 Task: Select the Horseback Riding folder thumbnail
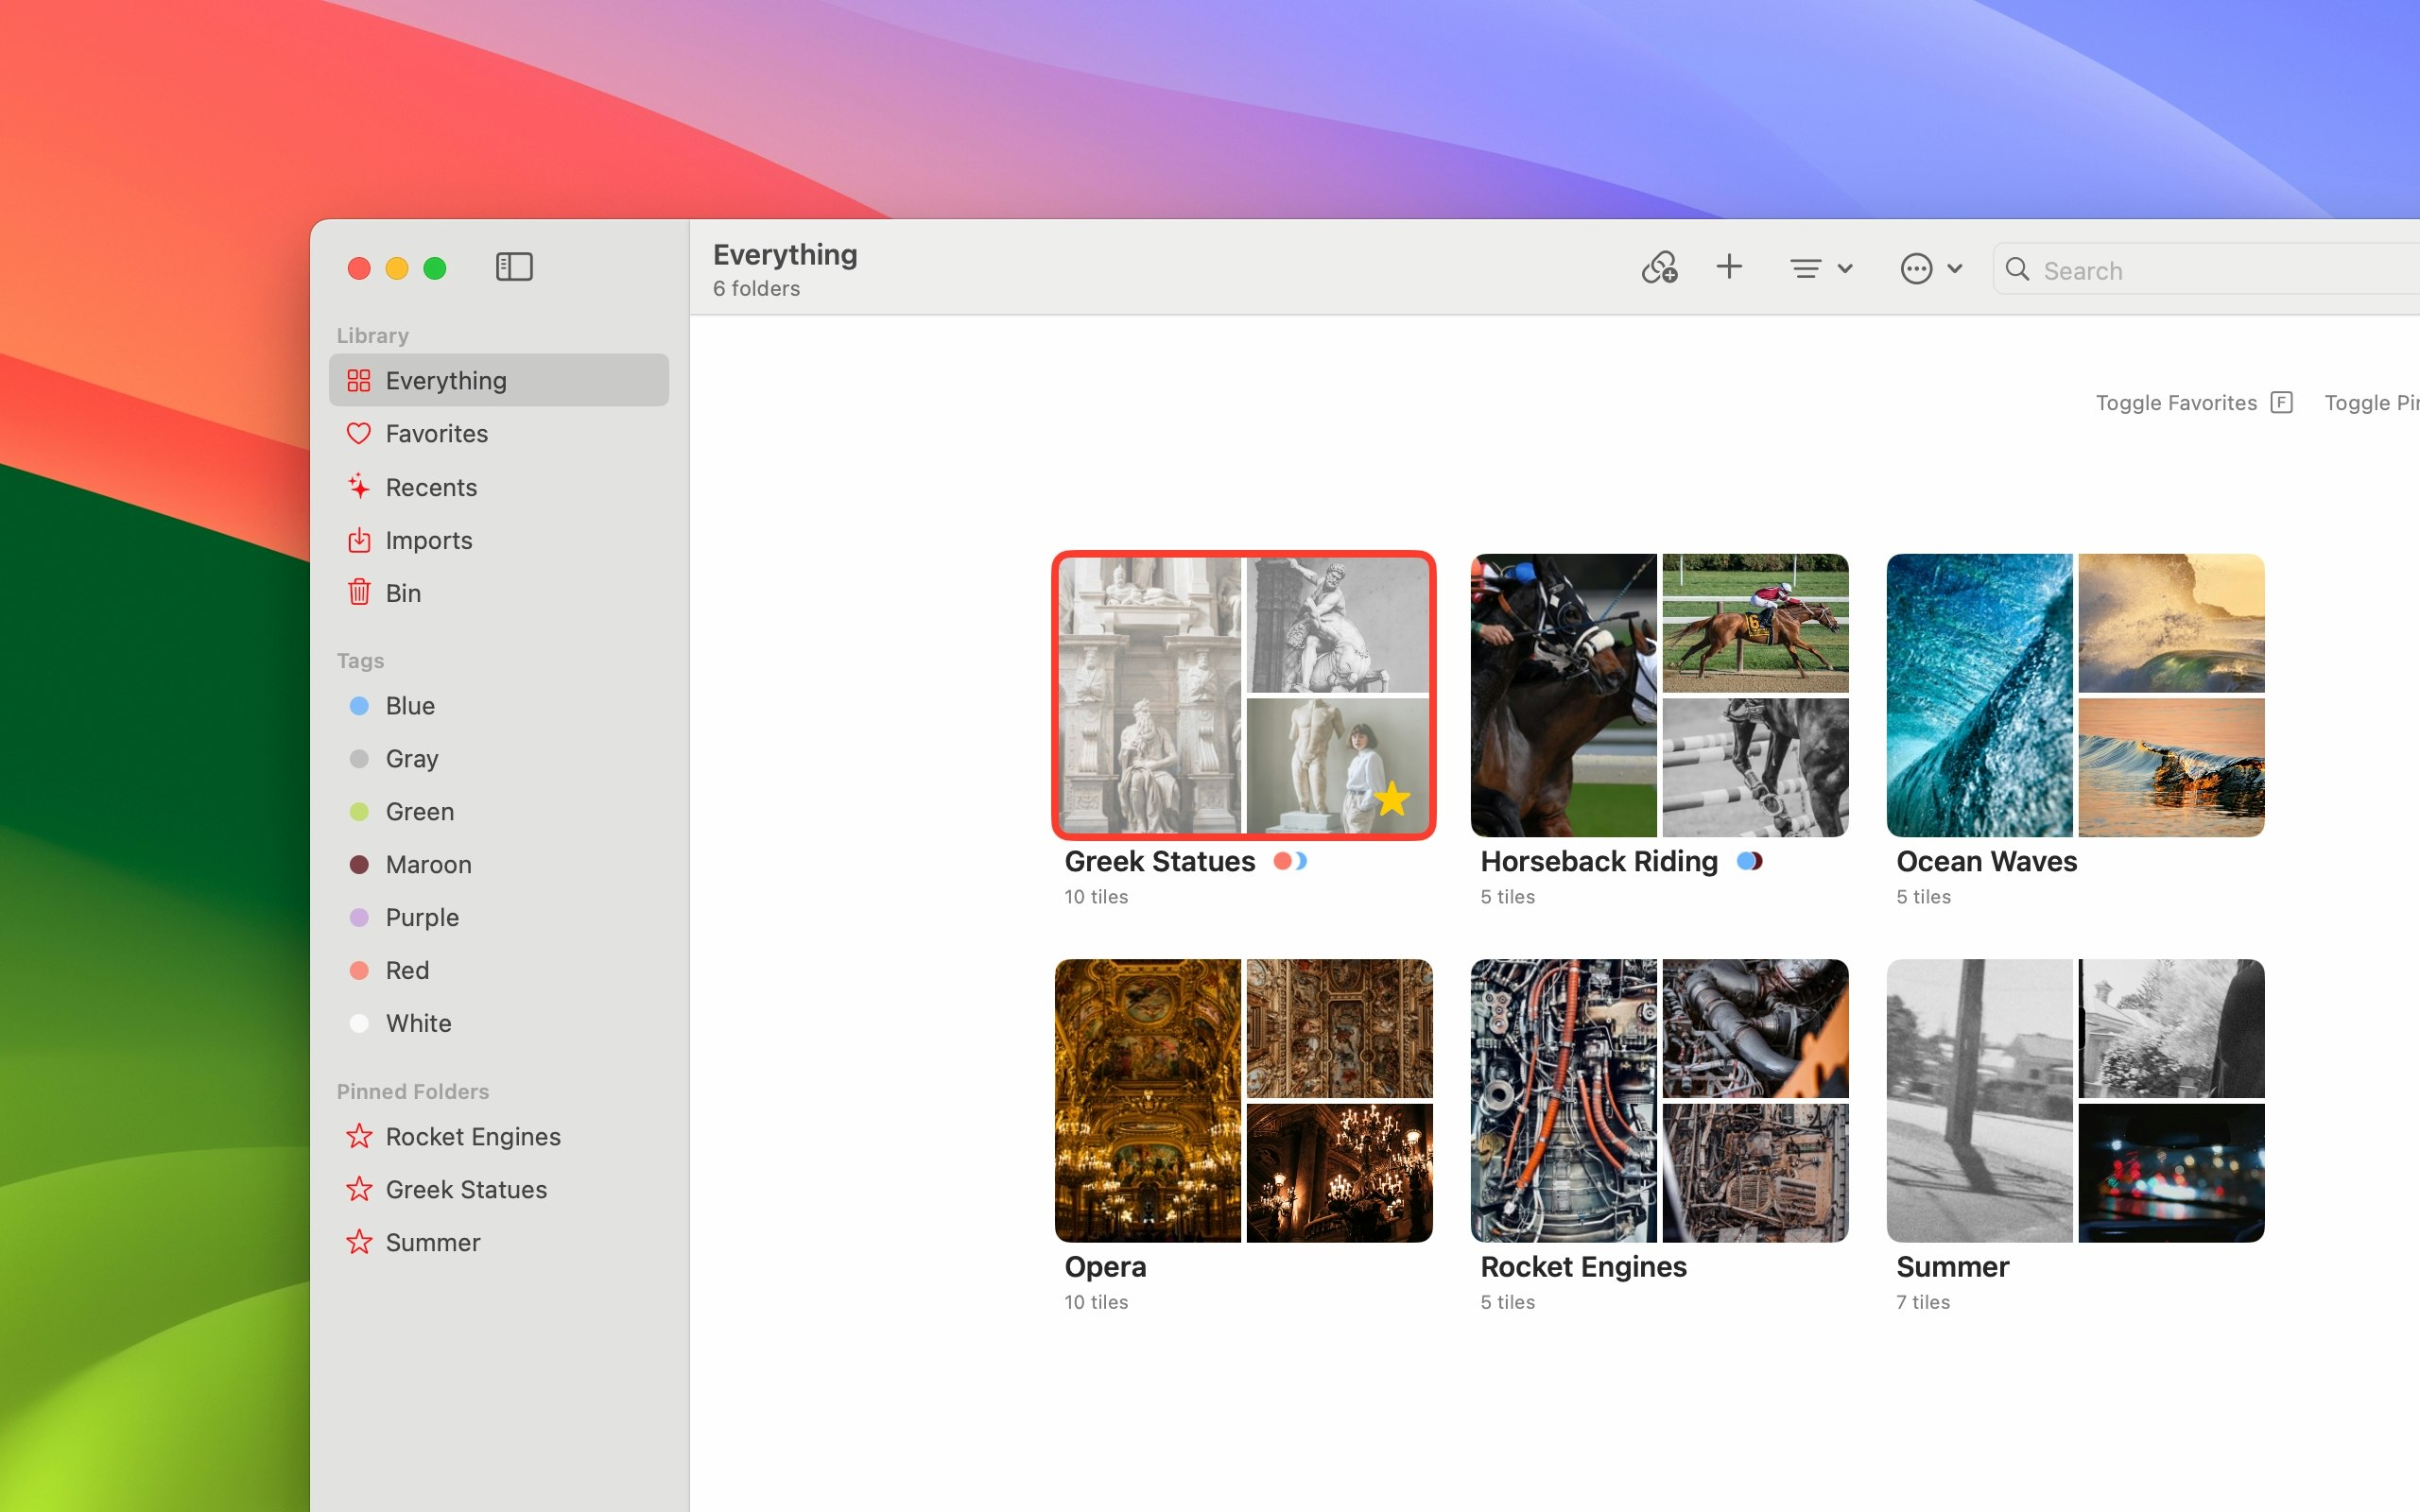click(x=1659, y=695)
